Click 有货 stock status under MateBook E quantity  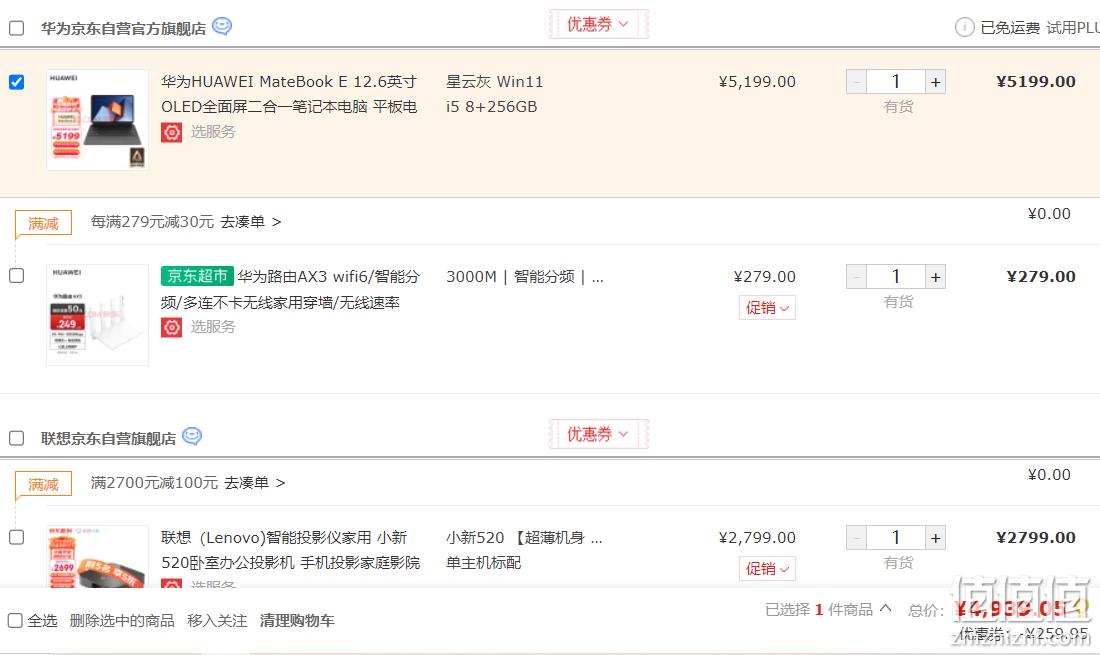tap(898, 107)
